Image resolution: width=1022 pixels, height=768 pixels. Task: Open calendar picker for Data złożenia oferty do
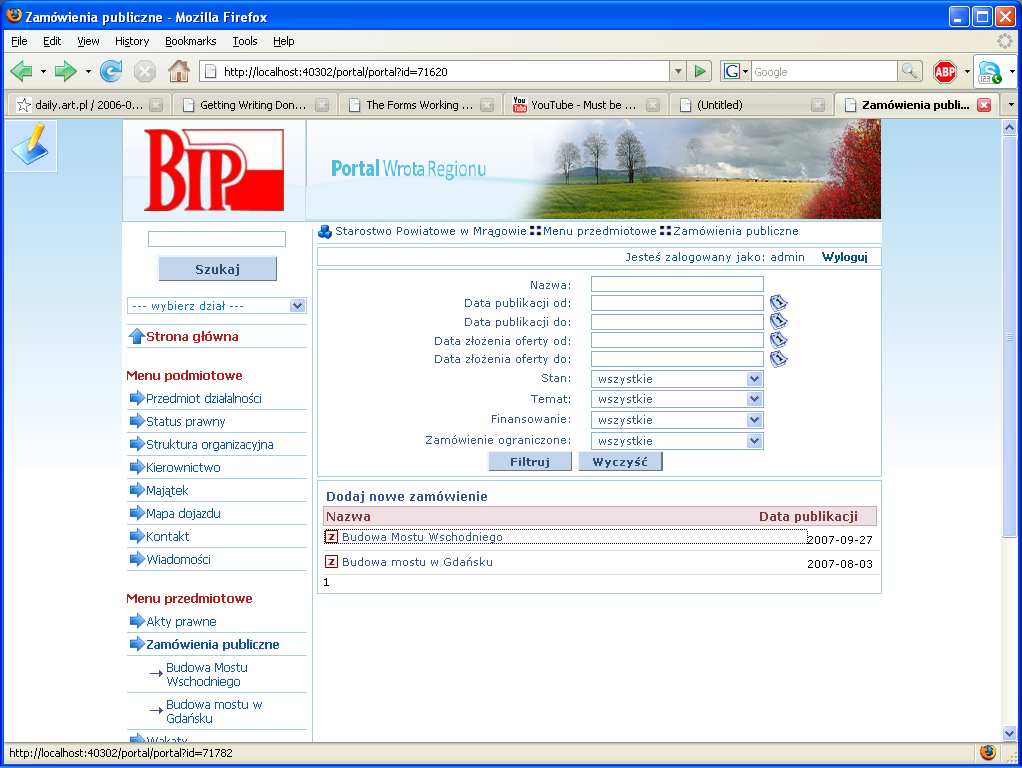(x=778, y=359)
